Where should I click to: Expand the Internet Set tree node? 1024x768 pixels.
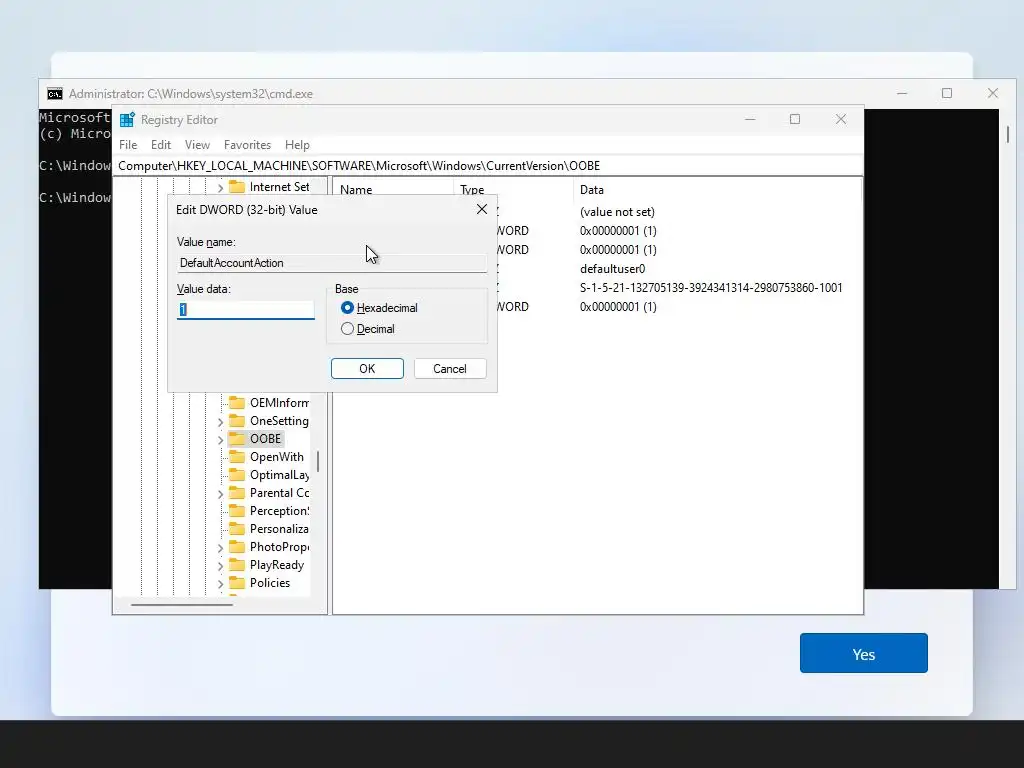[x=220, y=188]
